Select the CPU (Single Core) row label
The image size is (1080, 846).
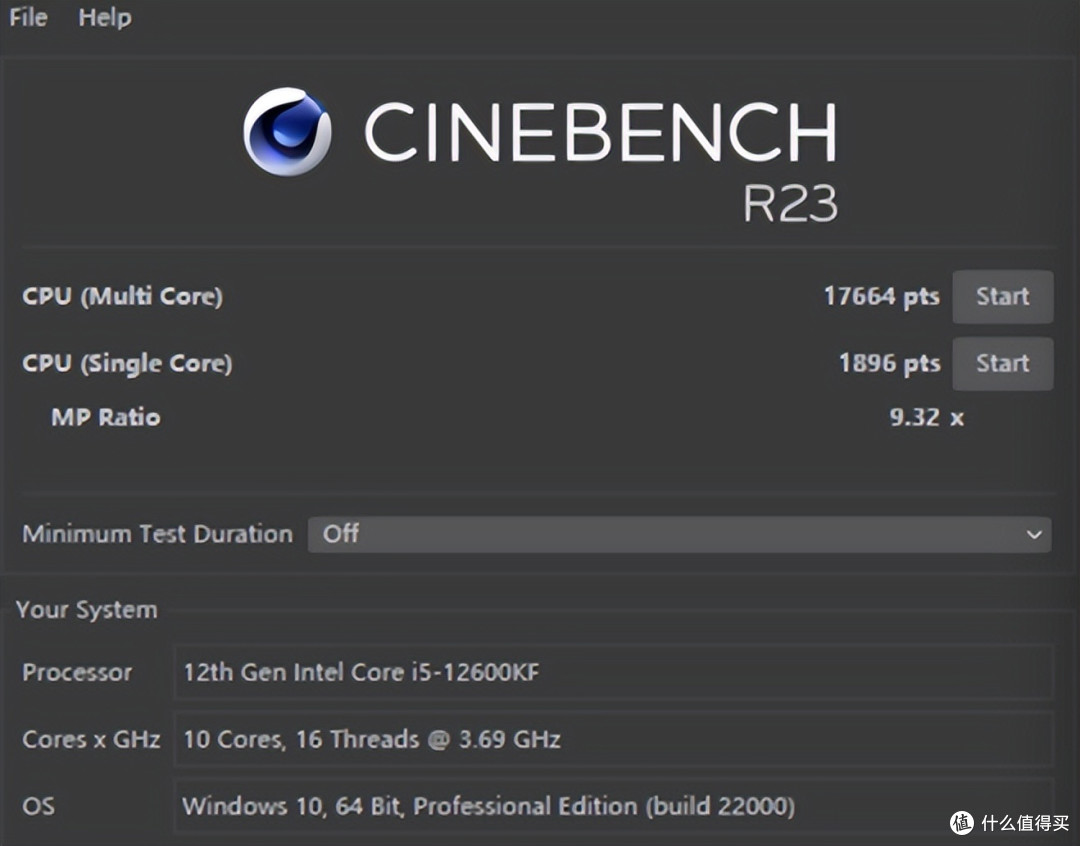pyautogui.click(x=127, y=363)
